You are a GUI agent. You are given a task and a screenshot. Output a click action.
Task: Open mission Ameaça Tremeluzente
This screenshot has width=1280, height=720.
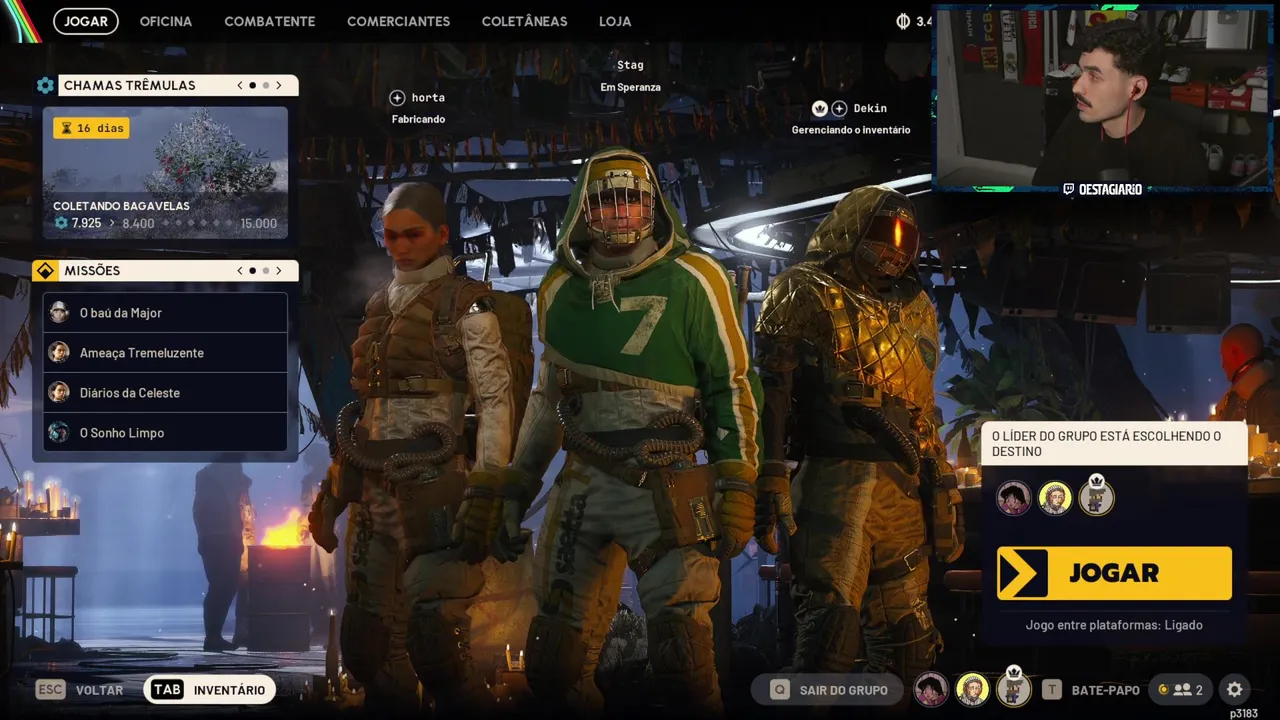165,352
